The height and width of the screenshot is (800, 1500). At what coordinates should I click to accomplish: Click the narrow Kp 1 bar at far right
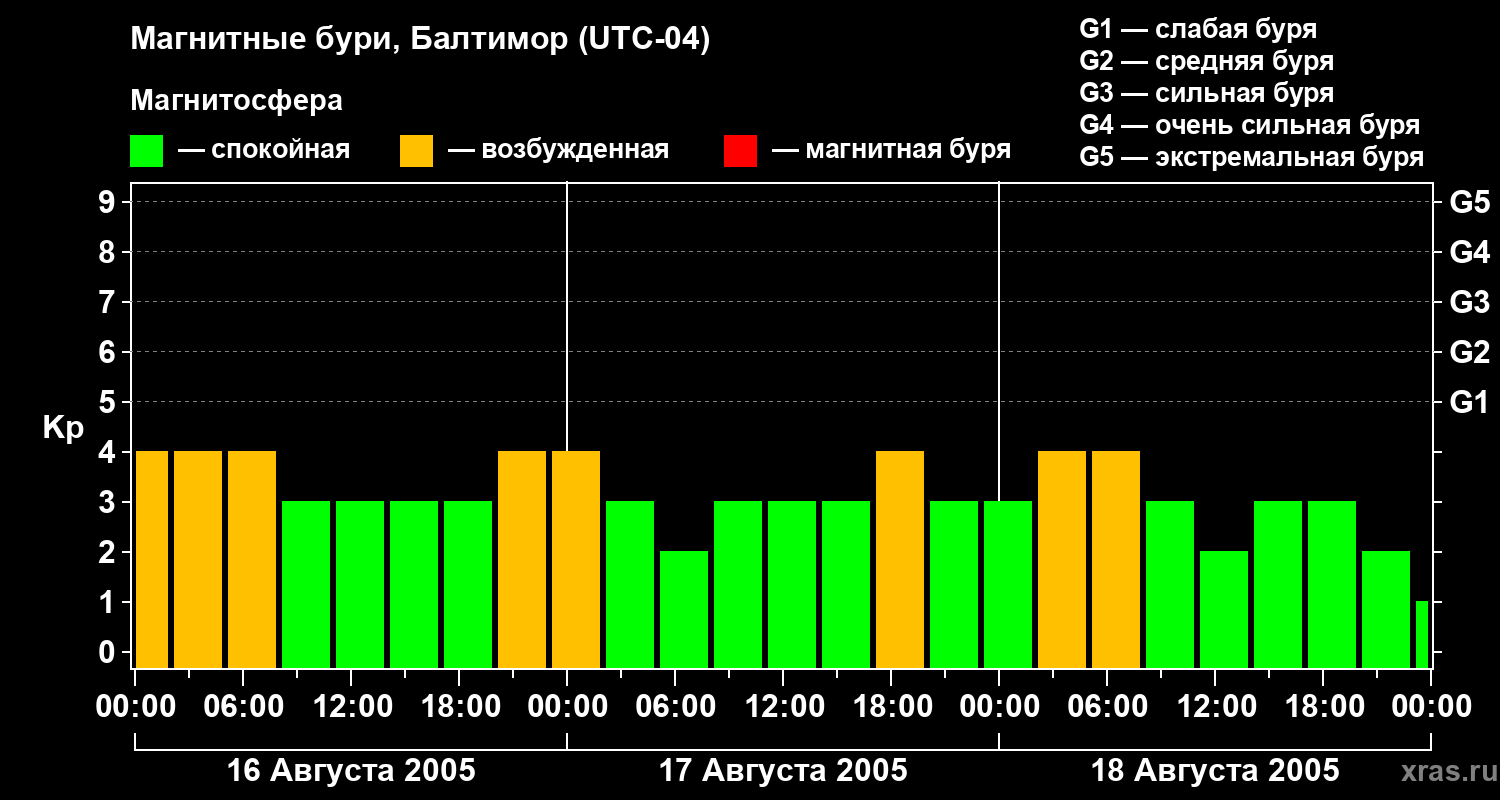click(1421, 634)
